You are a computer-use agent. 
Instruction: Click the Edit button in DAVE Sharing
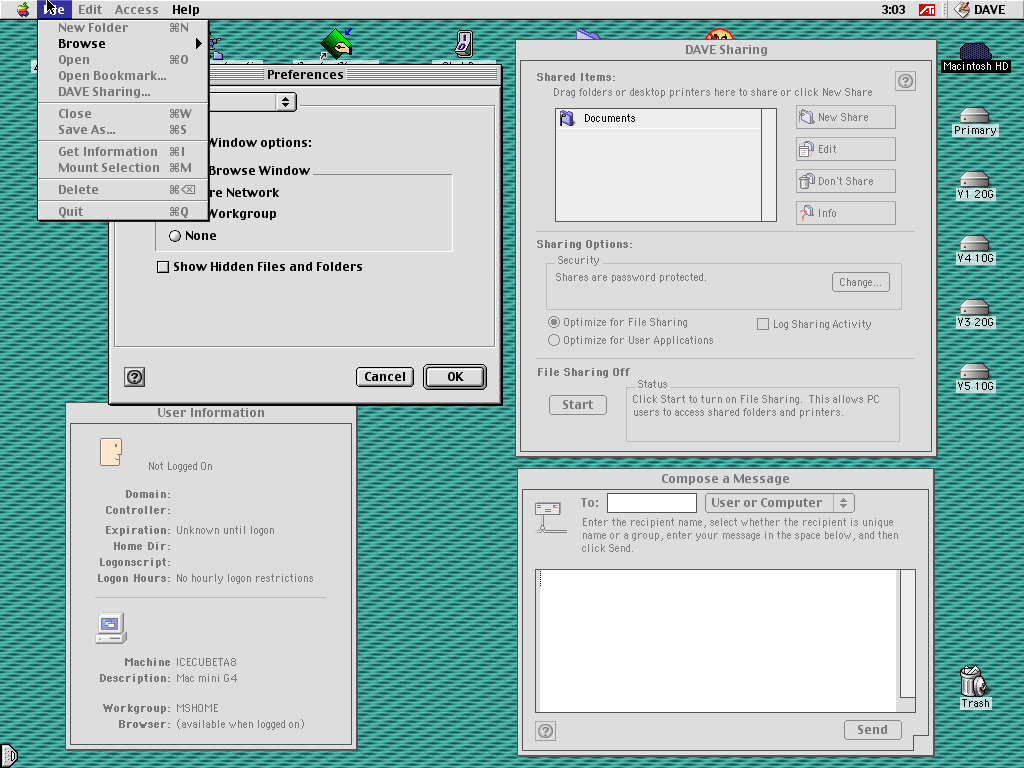[846, 150]
